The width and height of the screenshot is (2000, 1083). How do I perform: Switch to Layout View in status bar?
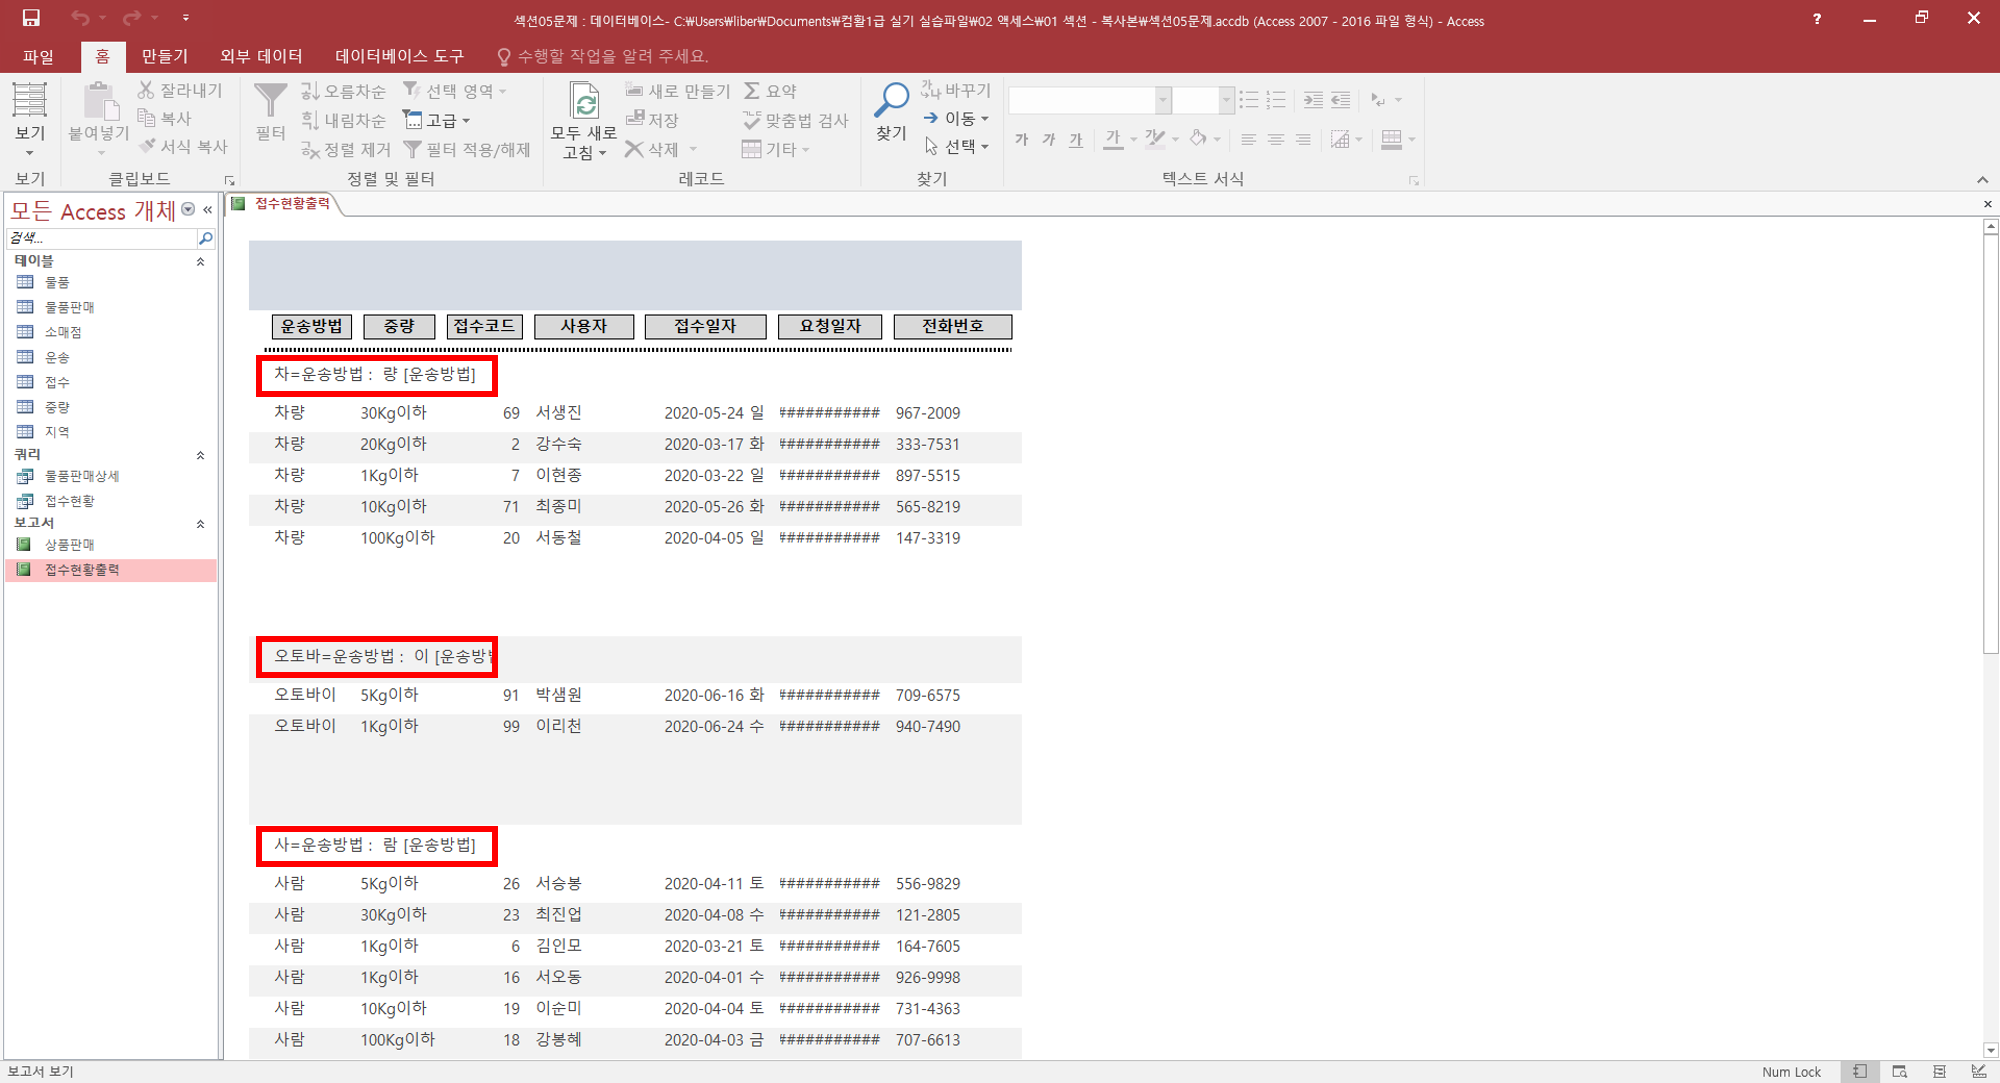[x=1939, y=1071]
